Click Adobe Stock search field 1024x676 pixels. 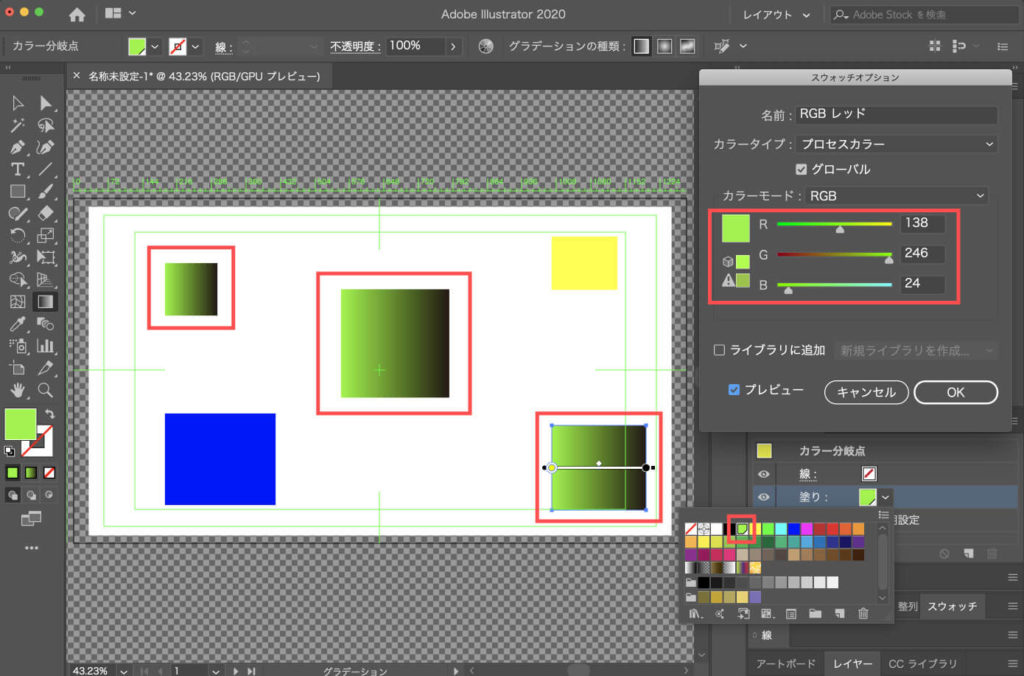tap(924, 14)
